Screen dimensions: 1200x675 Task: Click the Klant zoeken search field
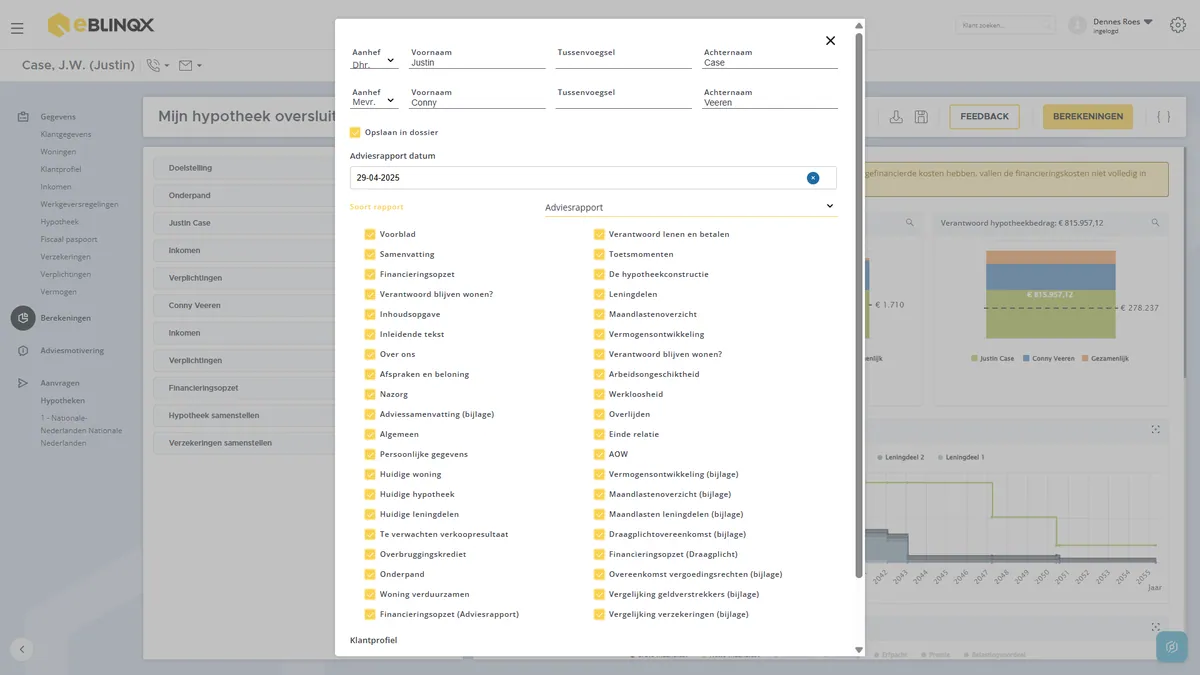[1005, 25]
